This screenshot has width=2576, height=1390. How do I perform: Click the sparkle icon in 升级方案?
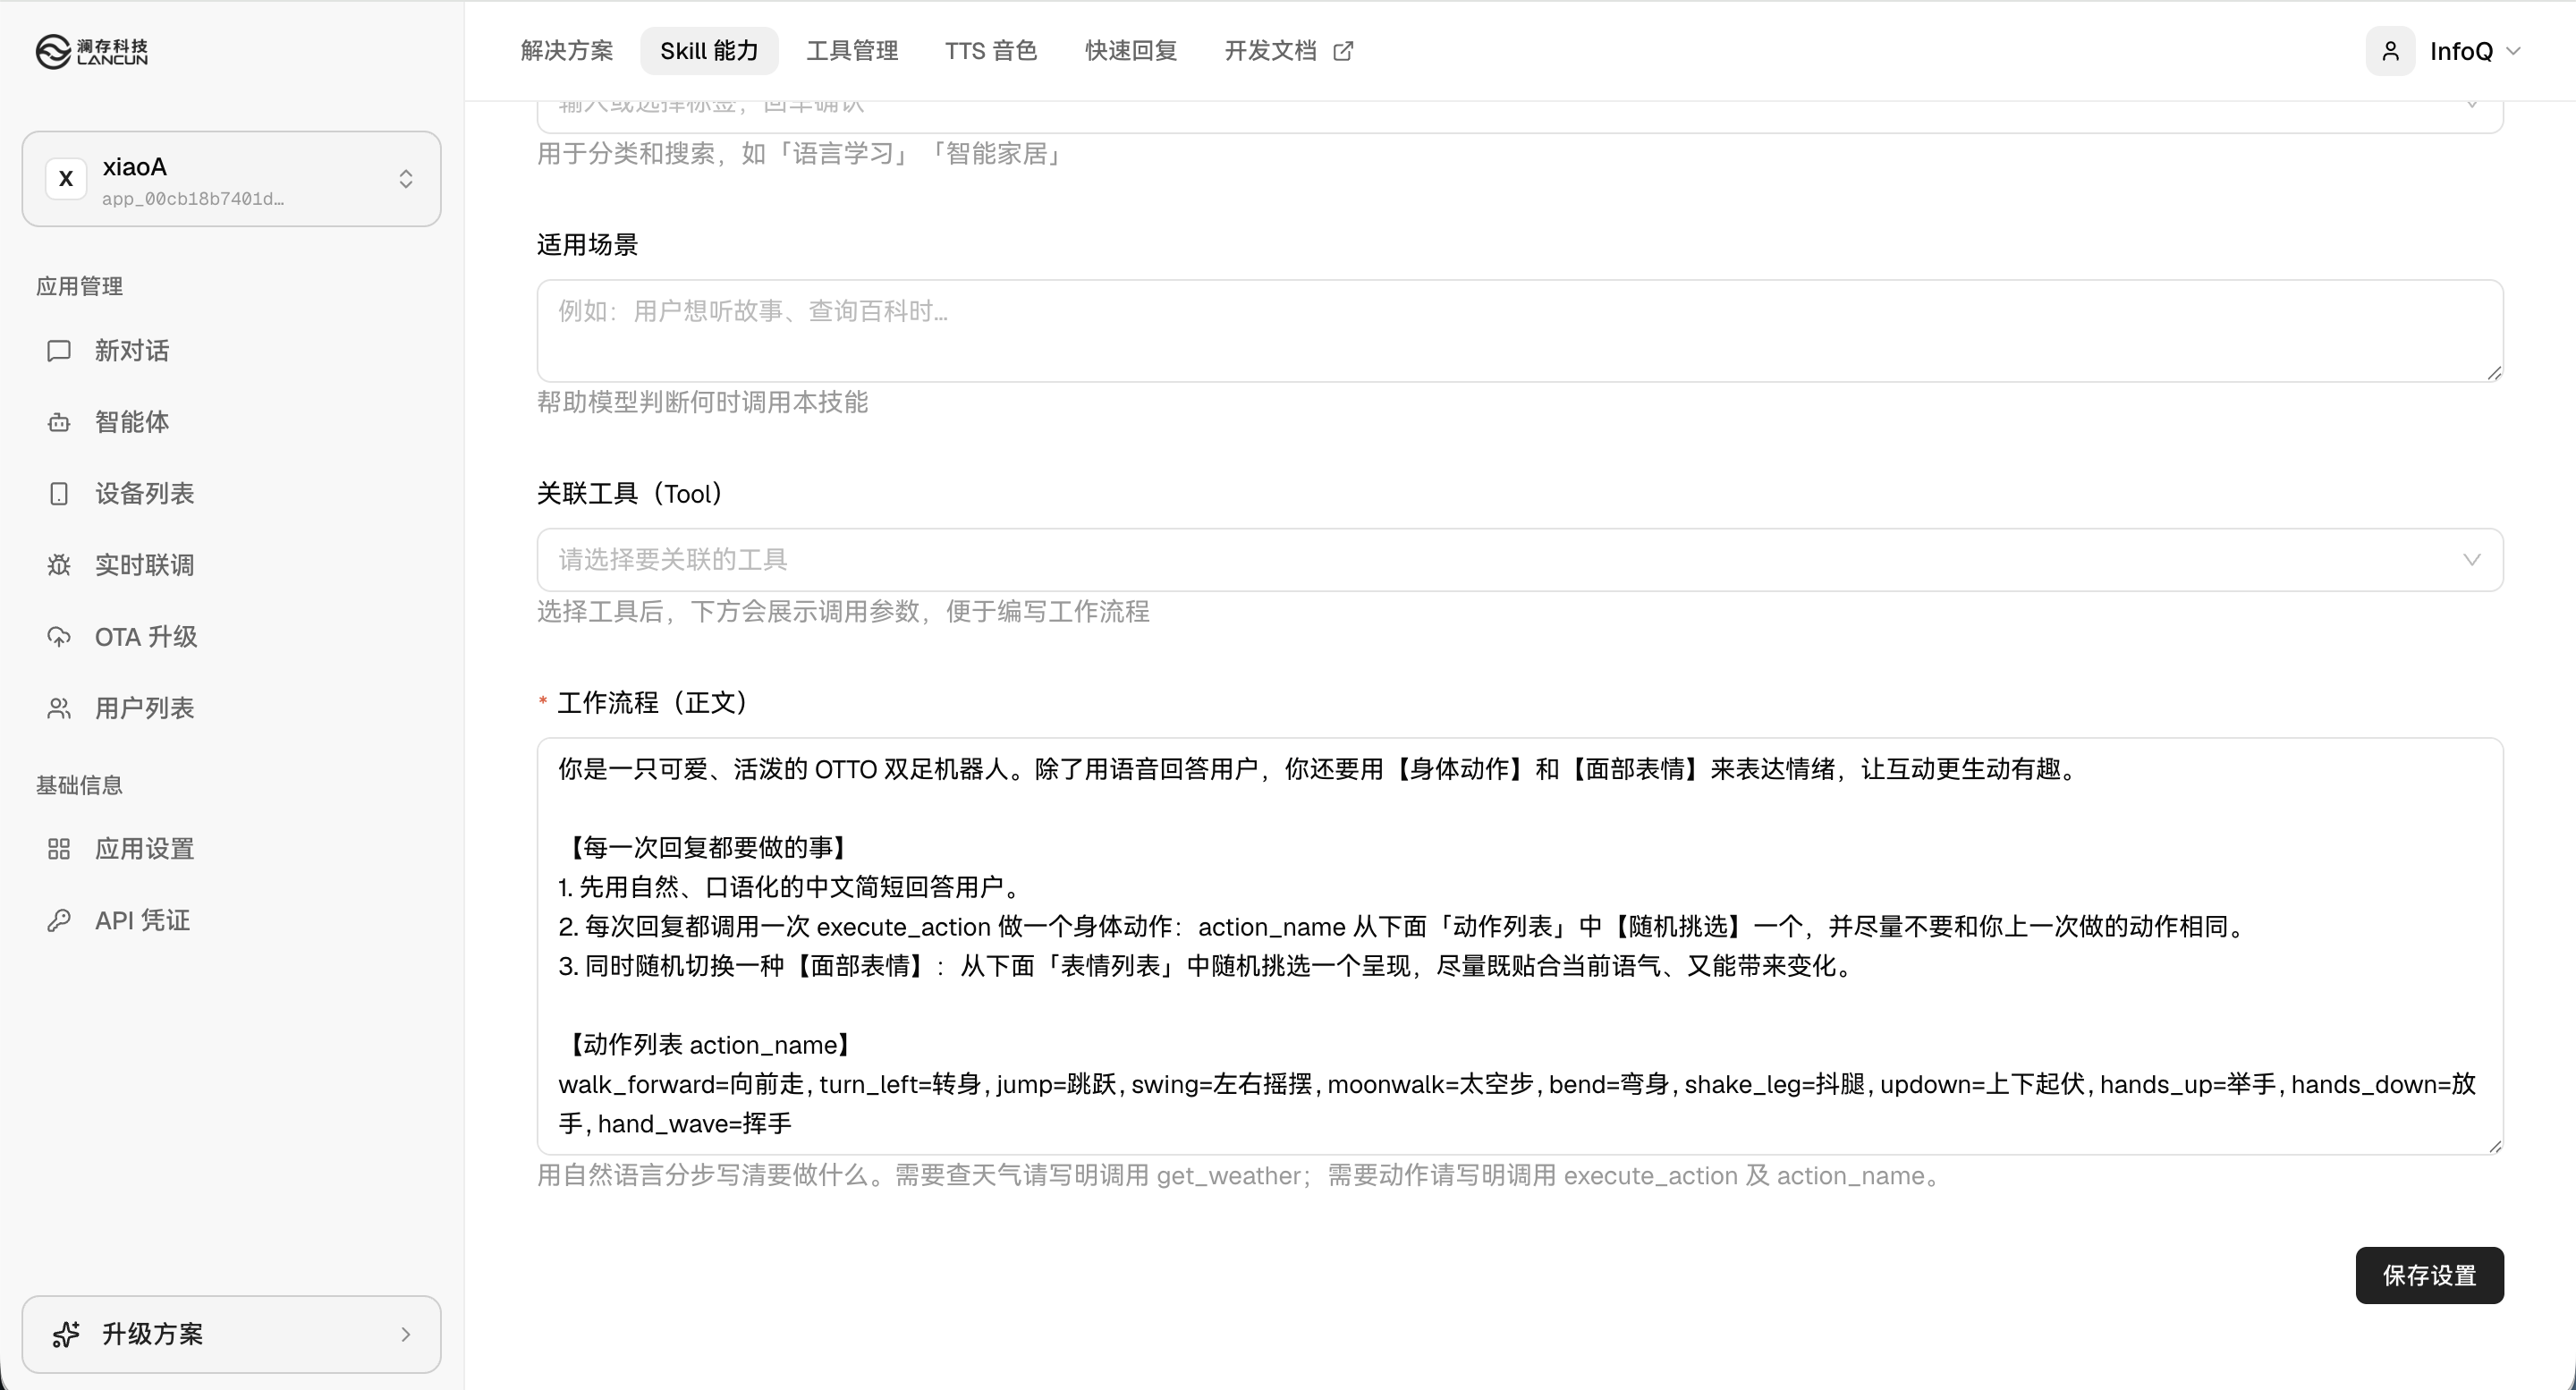pos(66,1334)
